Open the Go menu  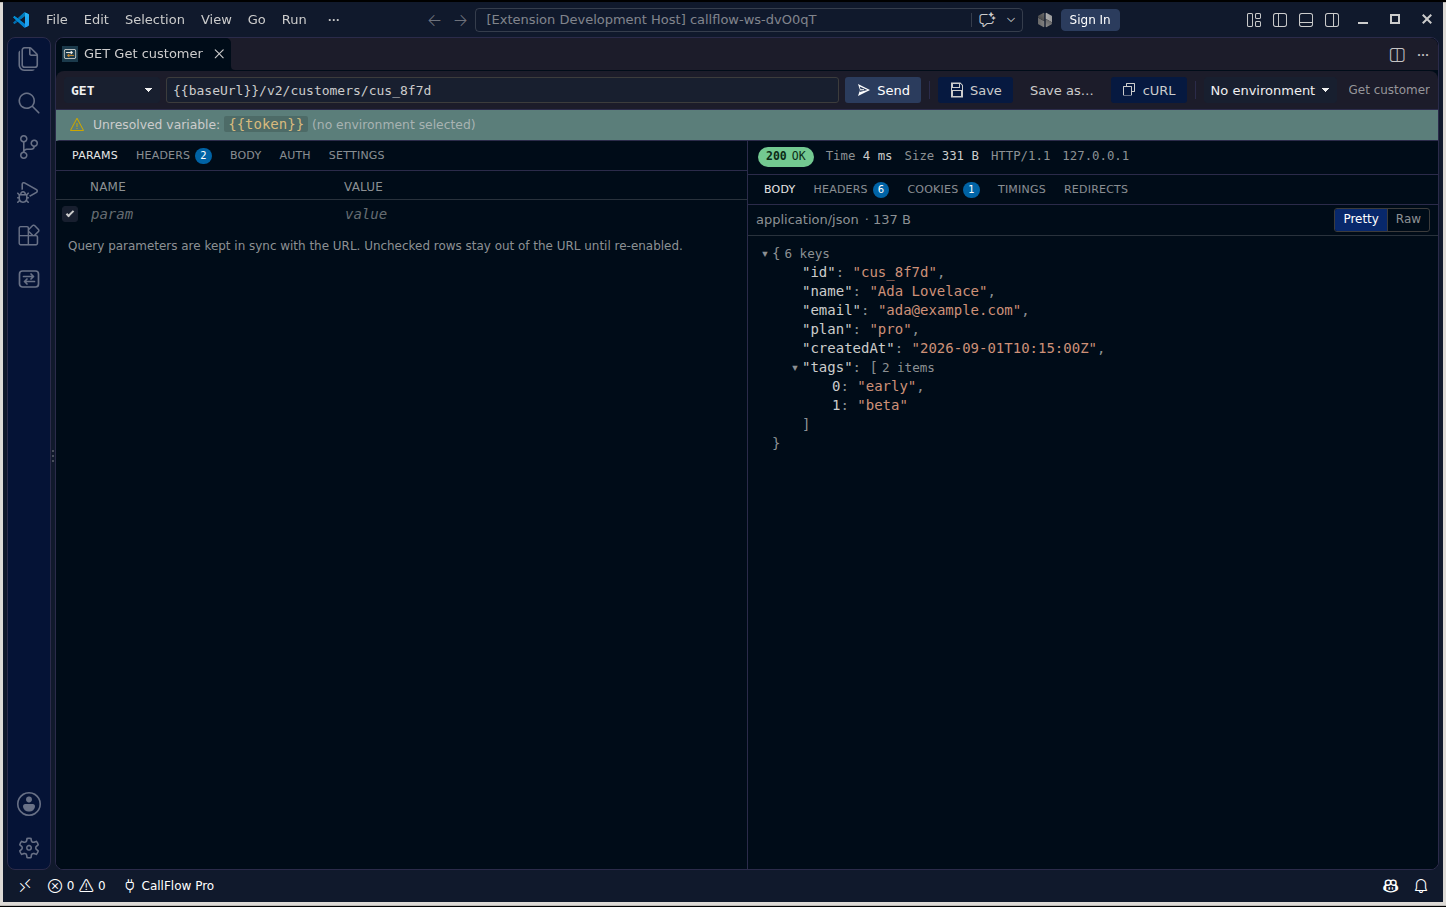tap(257, 20)
